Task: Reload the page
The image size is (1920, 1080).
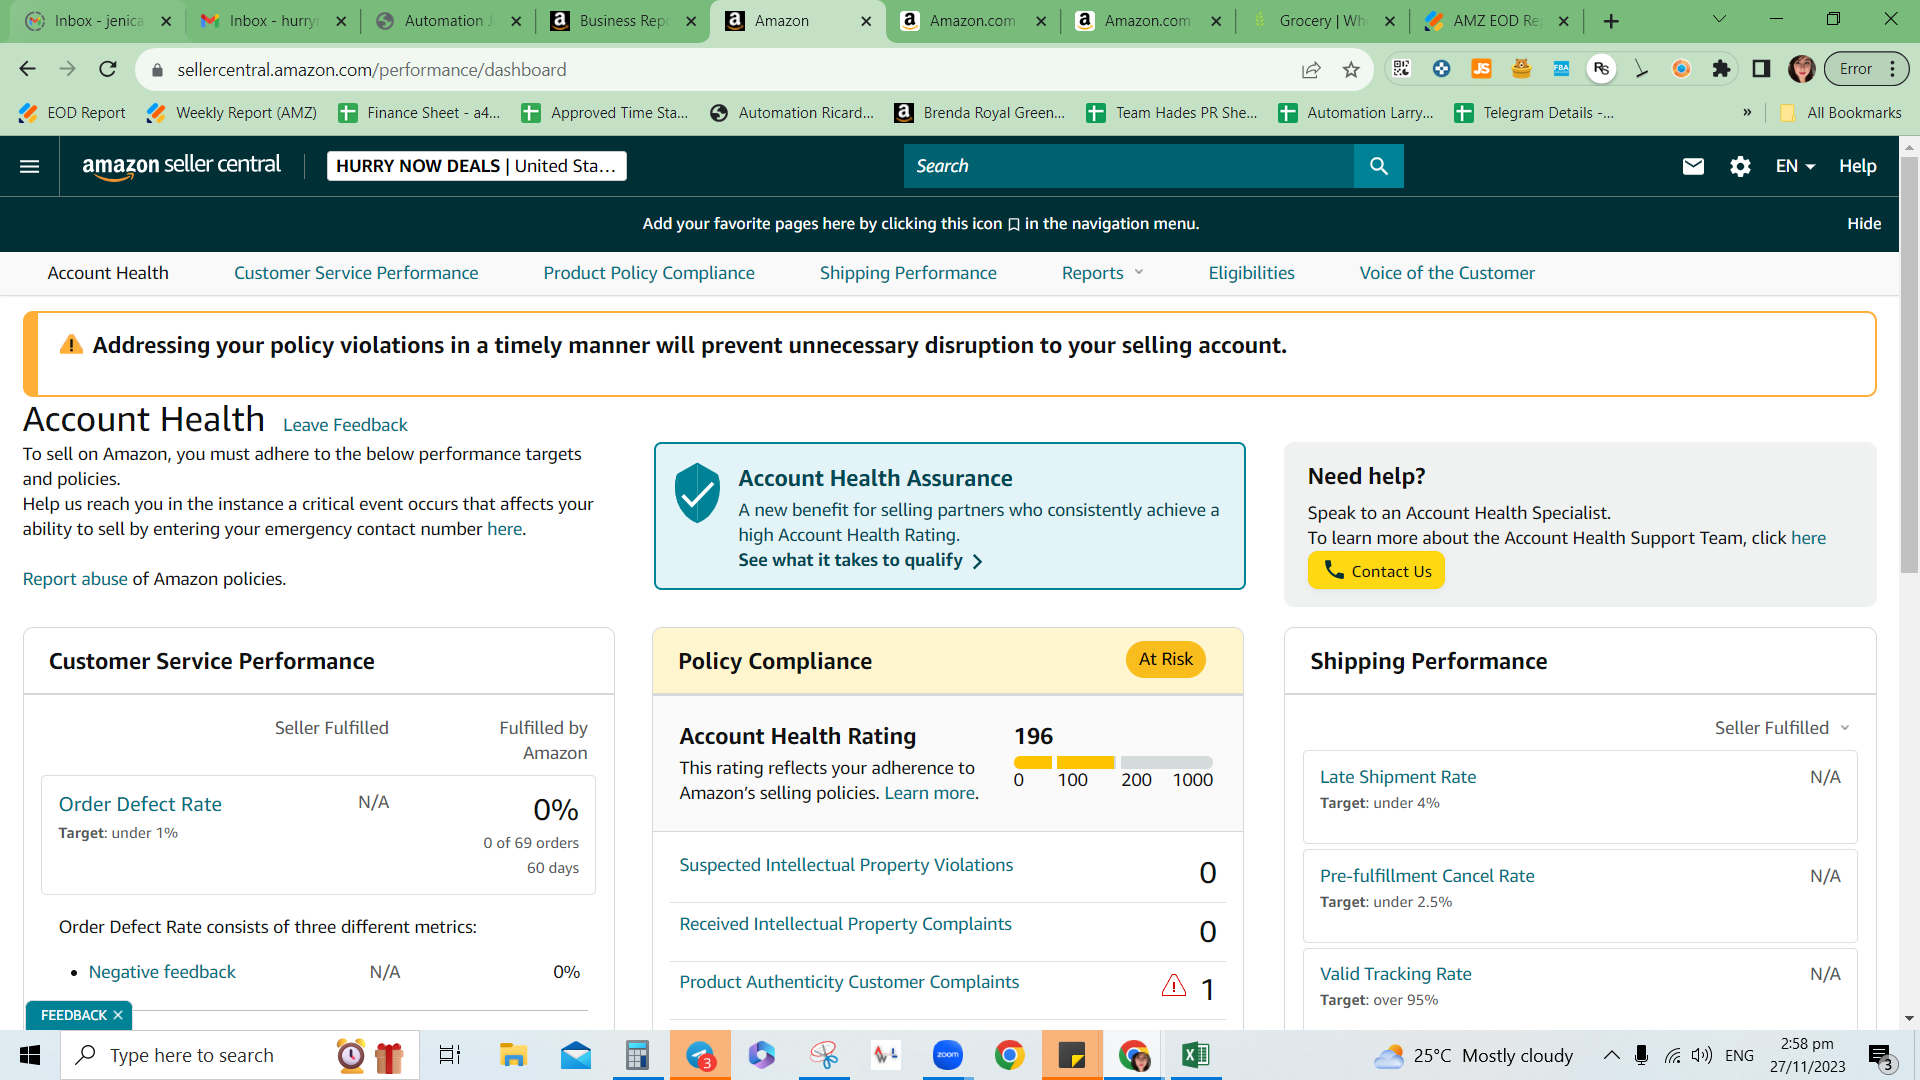Action: (108, 69)
